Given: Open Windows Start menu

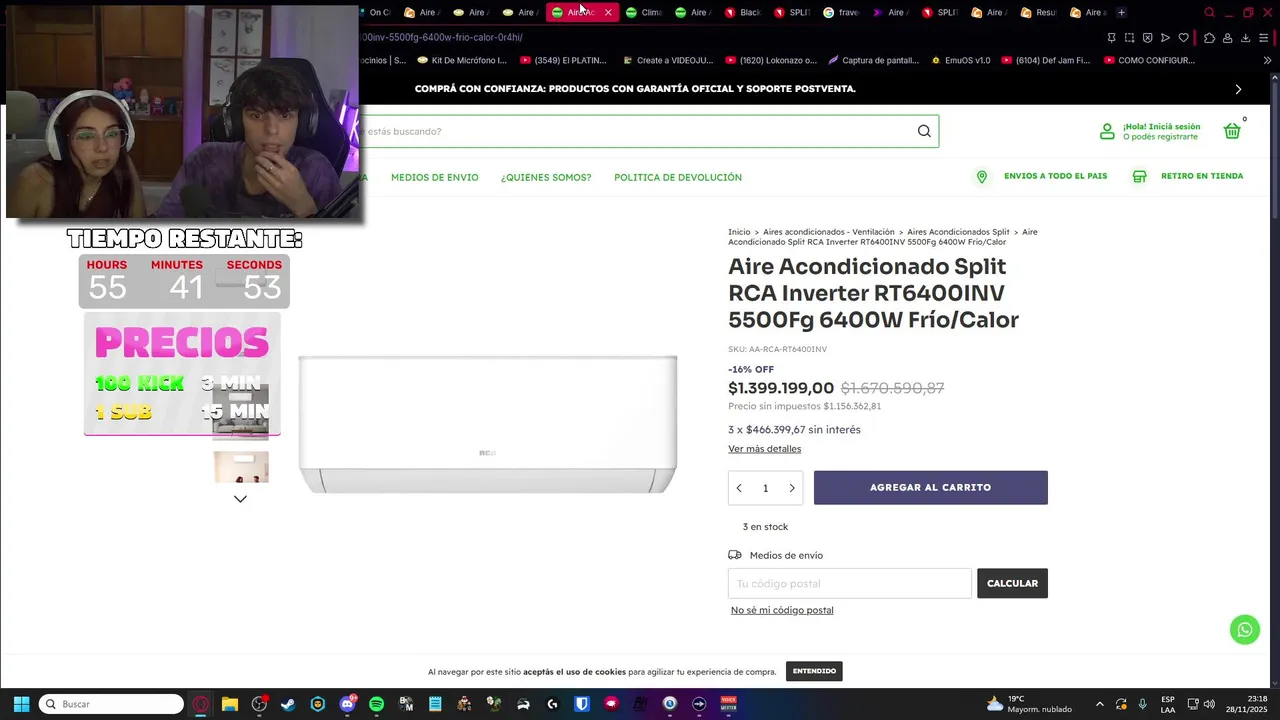Looking at the screenshot, I should point(21,704).
